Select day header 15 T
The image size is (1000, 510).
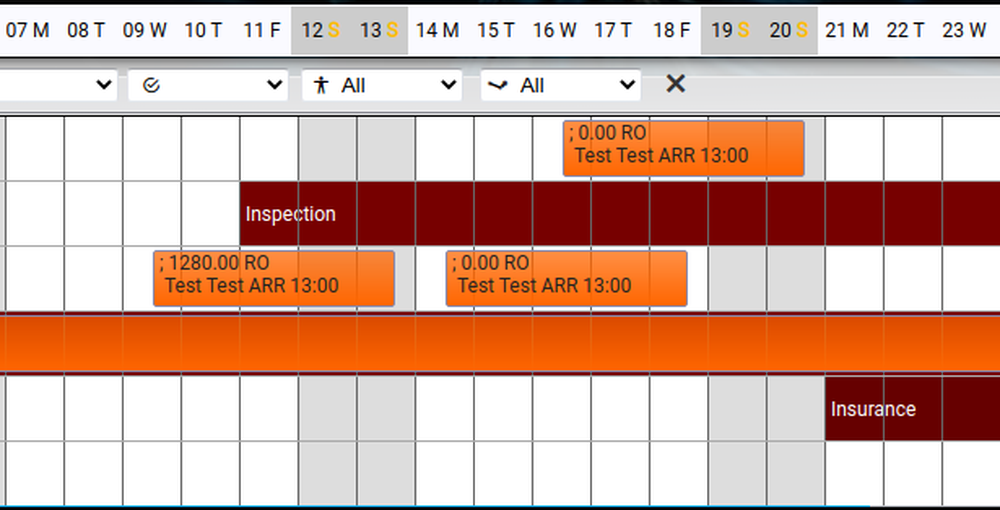coord(496,30)
